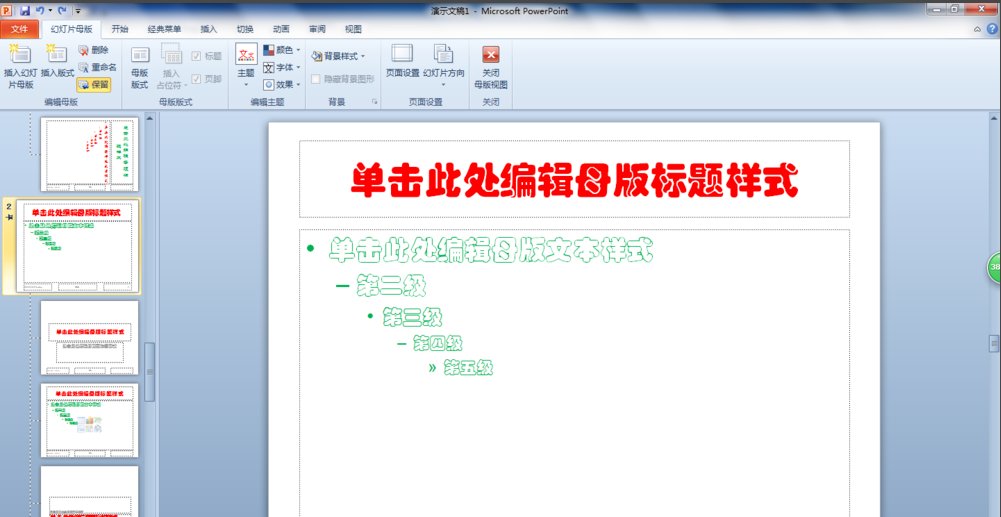
Task: Switch to the 开始 tab
Action: click(x=120, y=29)
